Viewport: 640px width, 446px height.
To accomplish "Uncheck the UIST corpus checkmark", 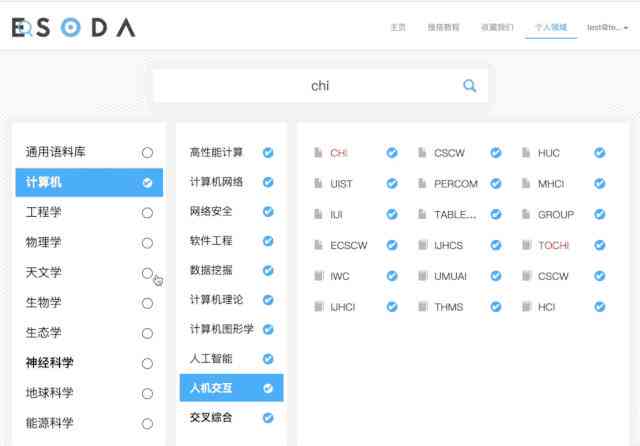I will pyautogui.click(x=392, y=184).
